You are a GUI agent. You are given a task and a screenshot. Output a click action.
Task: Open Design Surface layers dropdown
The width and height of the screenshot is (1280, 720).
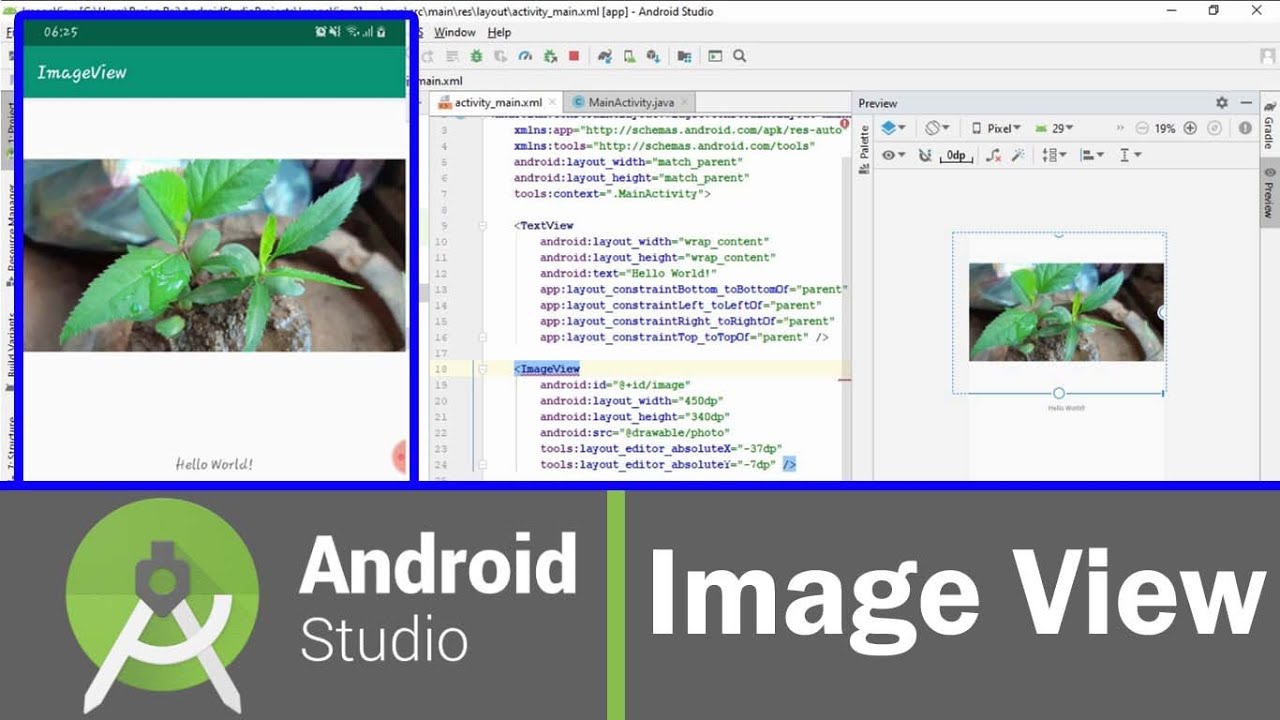[x=893, y=128]
